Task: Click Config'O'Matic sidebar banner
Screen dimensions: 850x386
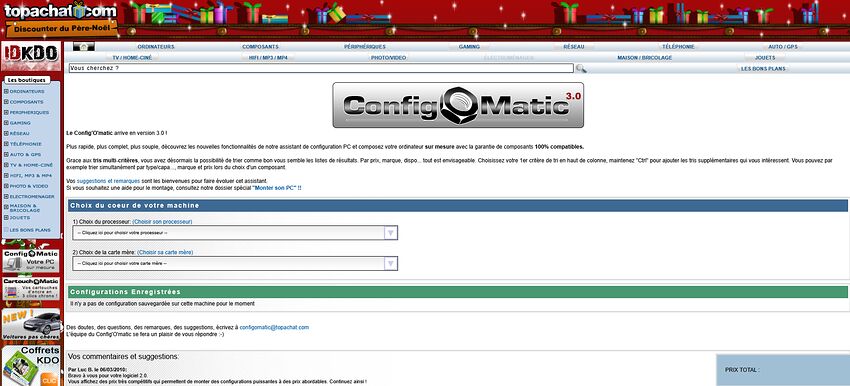Action: pyautogui.click(x=31, y=261)
